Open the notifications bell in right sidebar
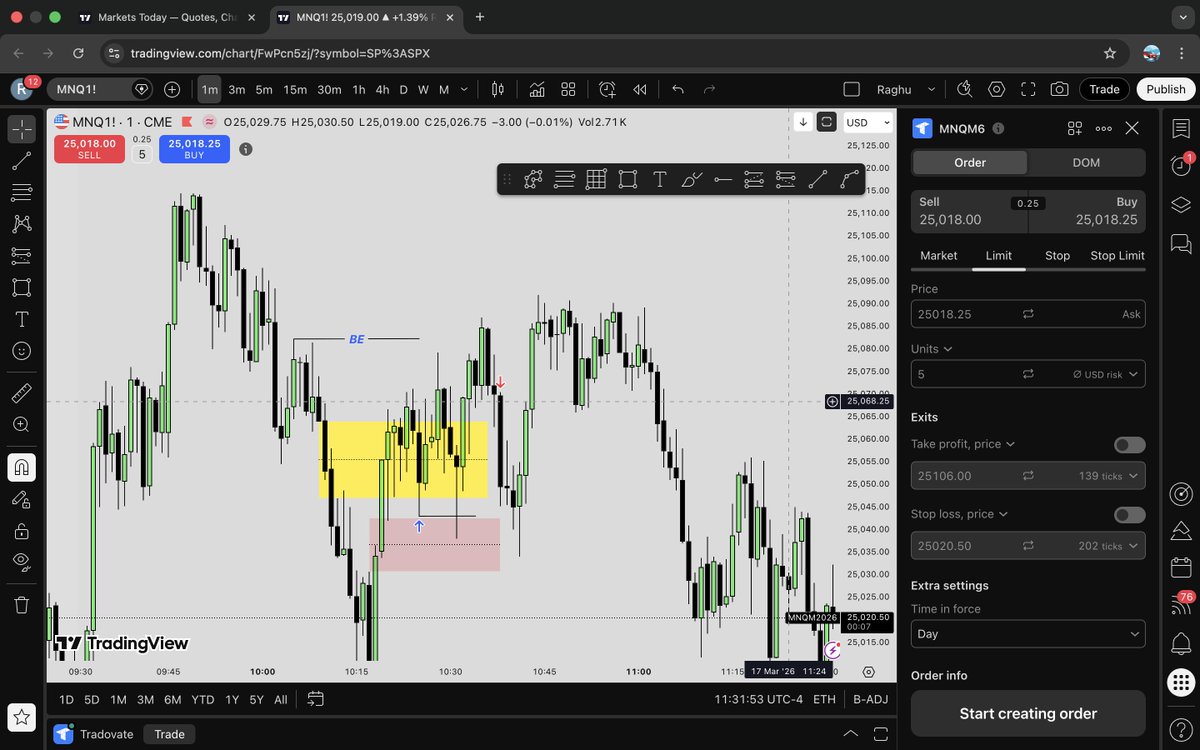This screenshot has width=1200, height=750. click(1180, 643)
